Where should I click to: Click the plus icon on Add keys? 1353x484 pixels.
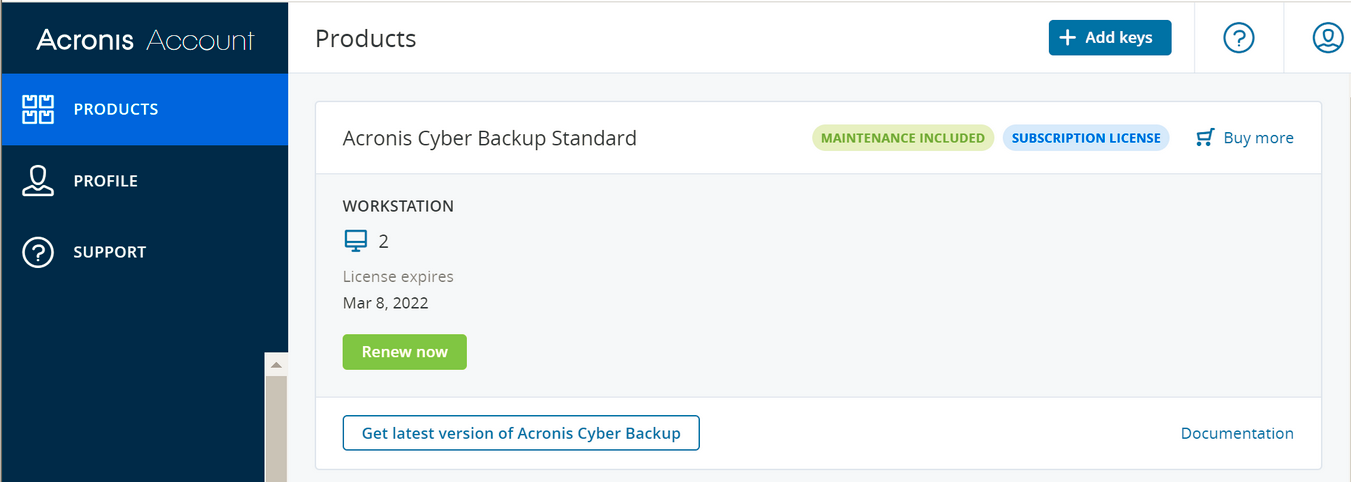click(x=1067, y=38)
